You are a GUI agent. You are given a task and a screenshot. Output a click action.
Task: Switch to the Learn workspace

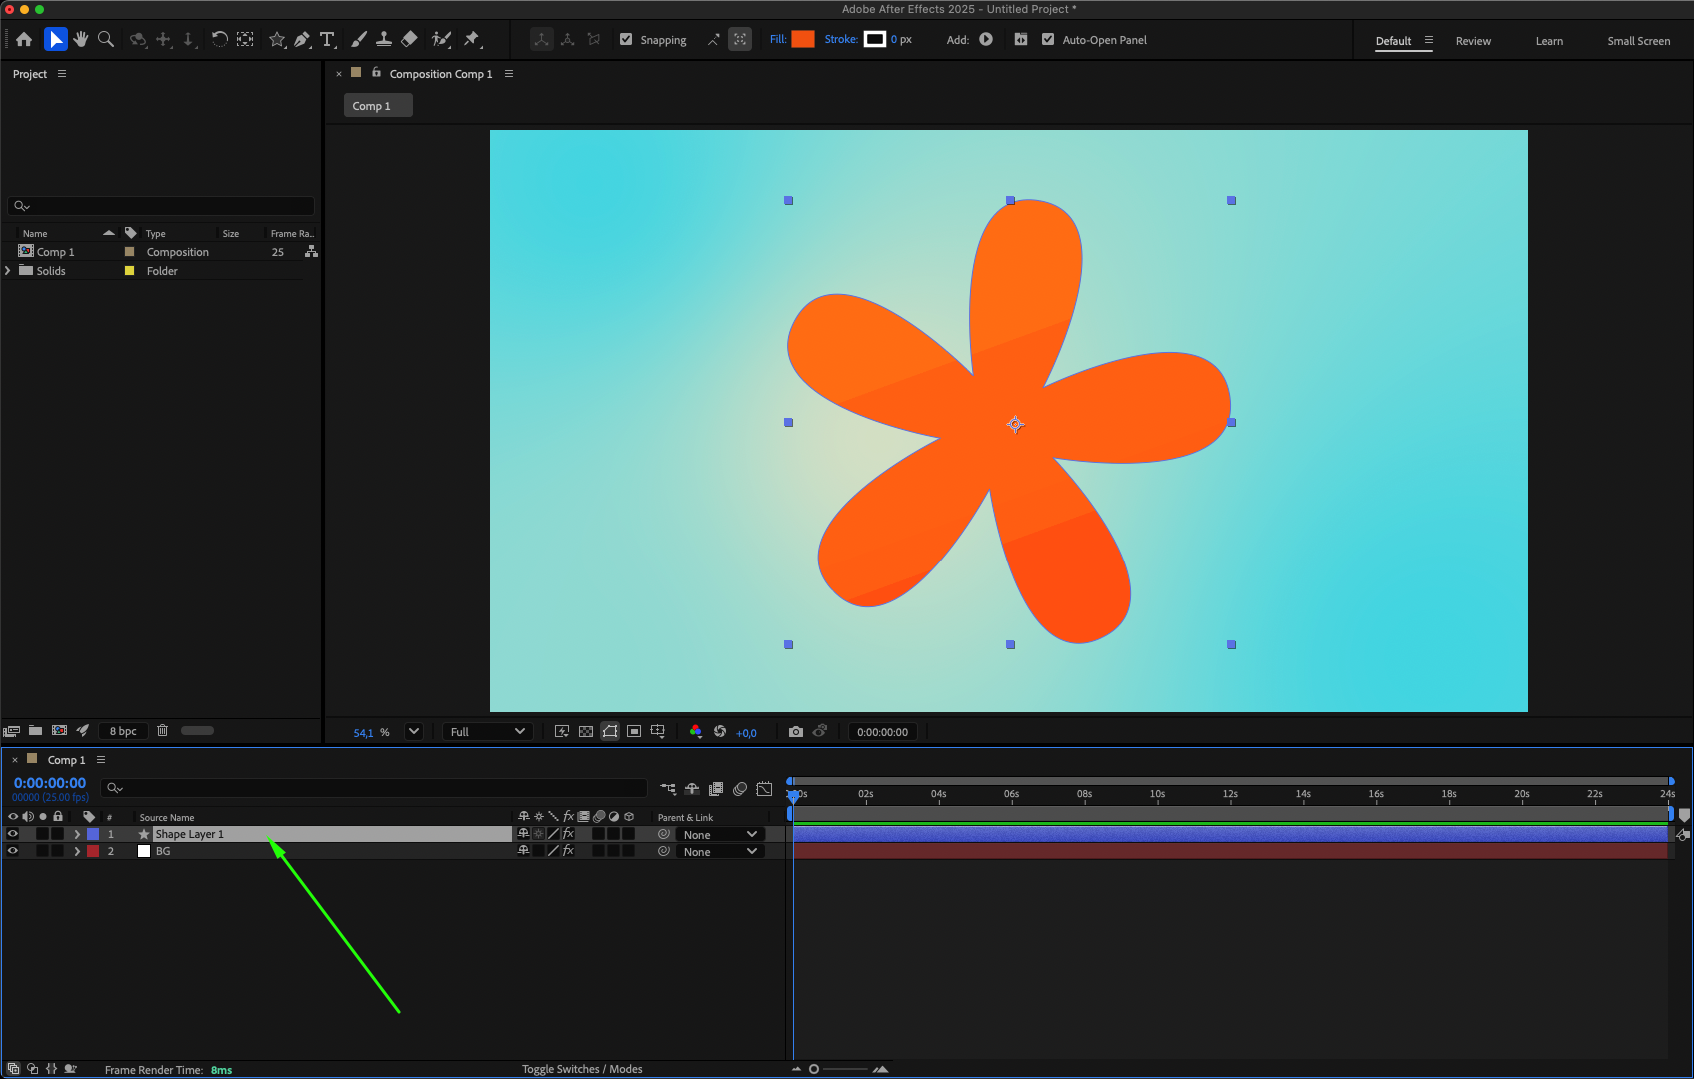[1549, 41]
